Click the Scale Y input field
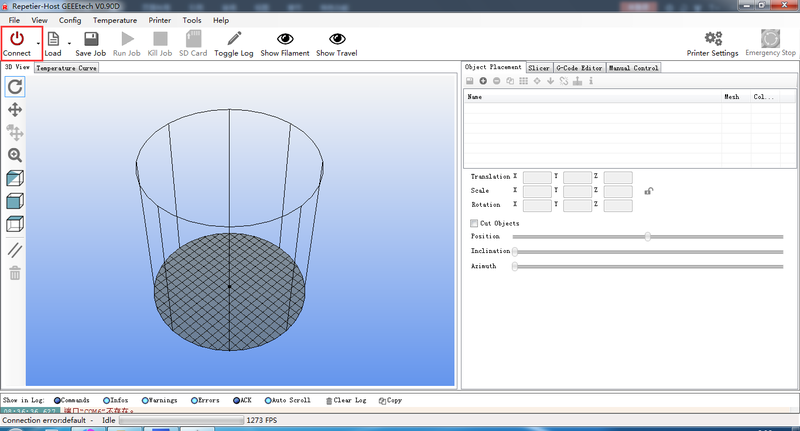This screenshot has height=431, width=800. (x=578, y=191)
